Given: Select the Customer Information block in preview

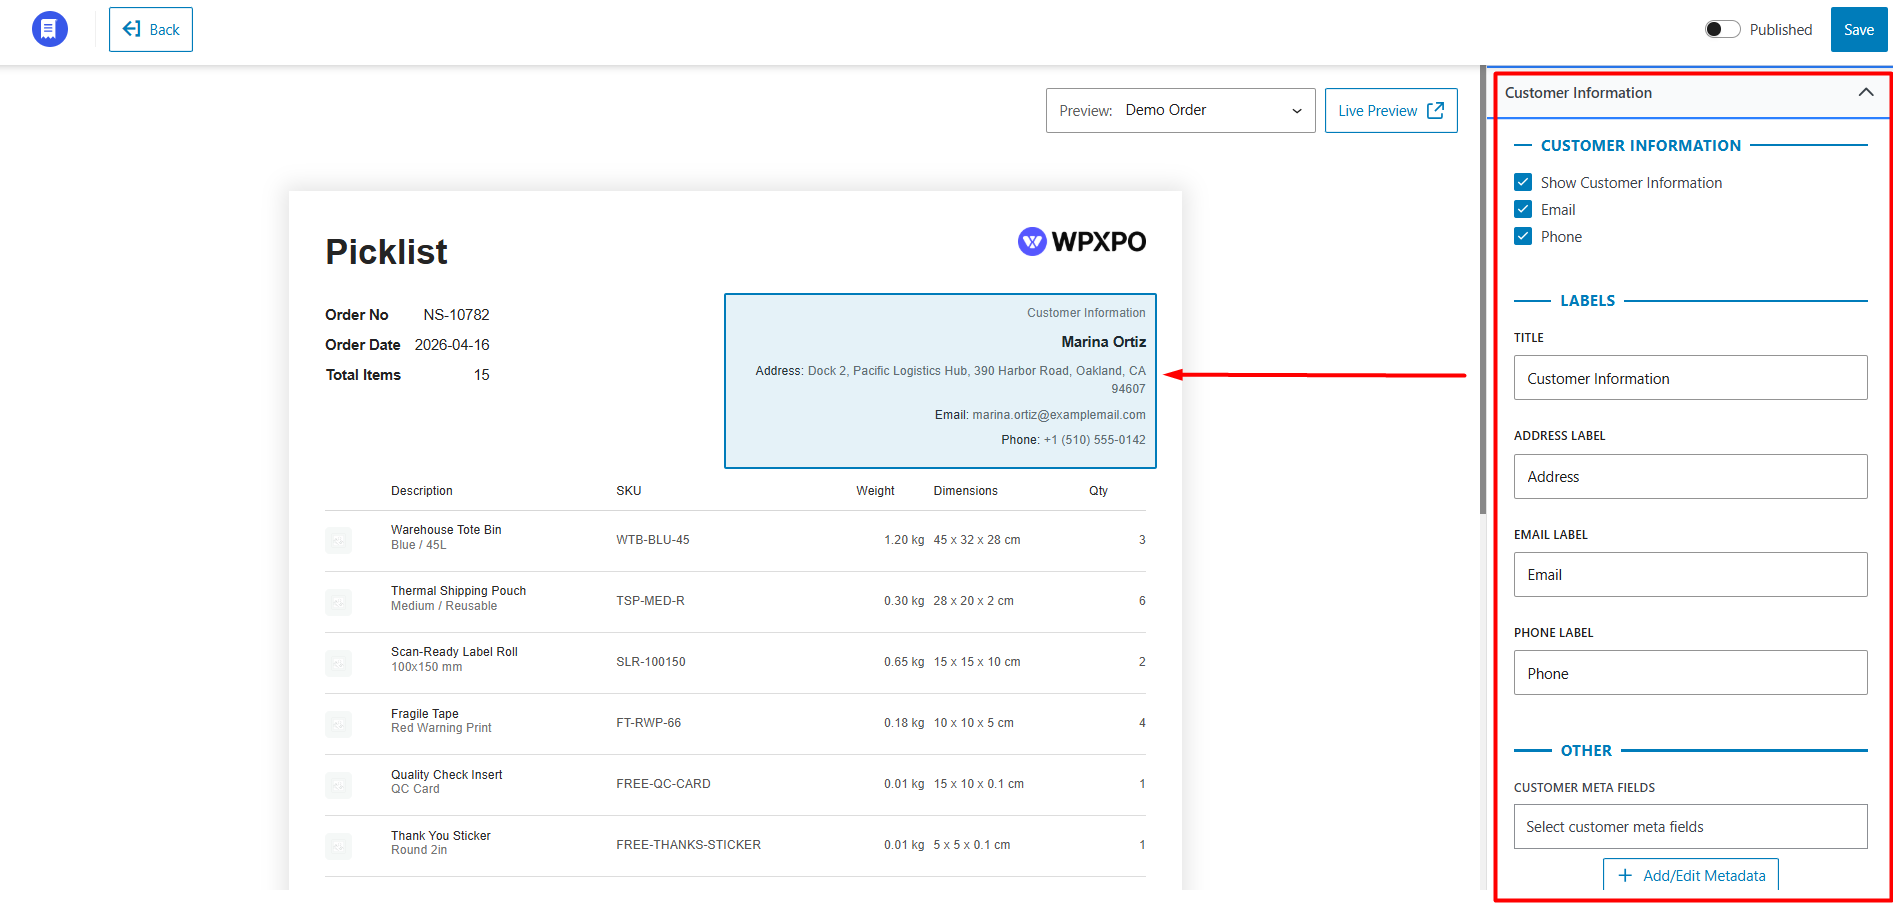Looking at the screenshot, I should coord(940,380).
